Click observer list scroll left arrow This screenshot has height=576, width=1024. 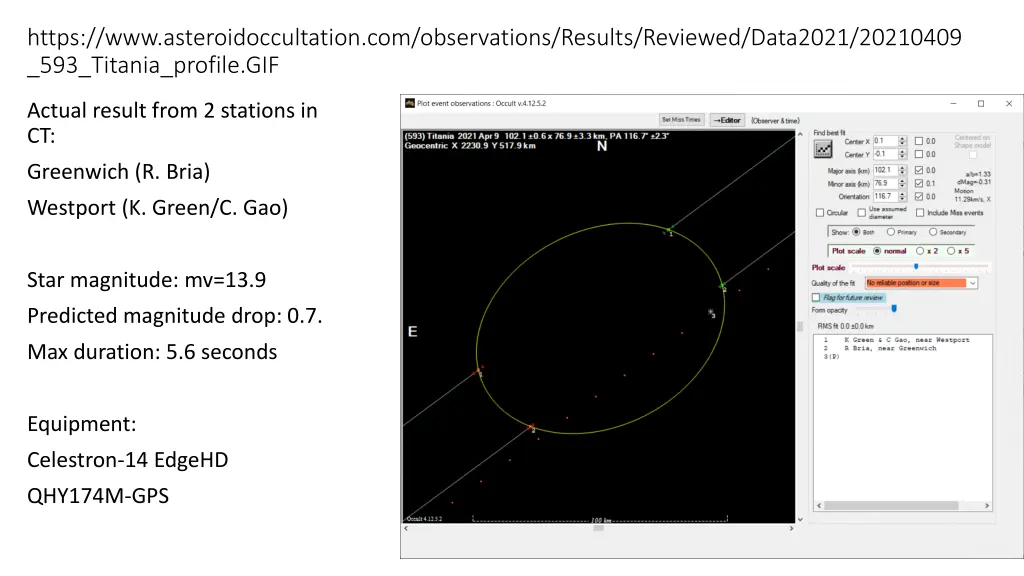click(819, 505)
